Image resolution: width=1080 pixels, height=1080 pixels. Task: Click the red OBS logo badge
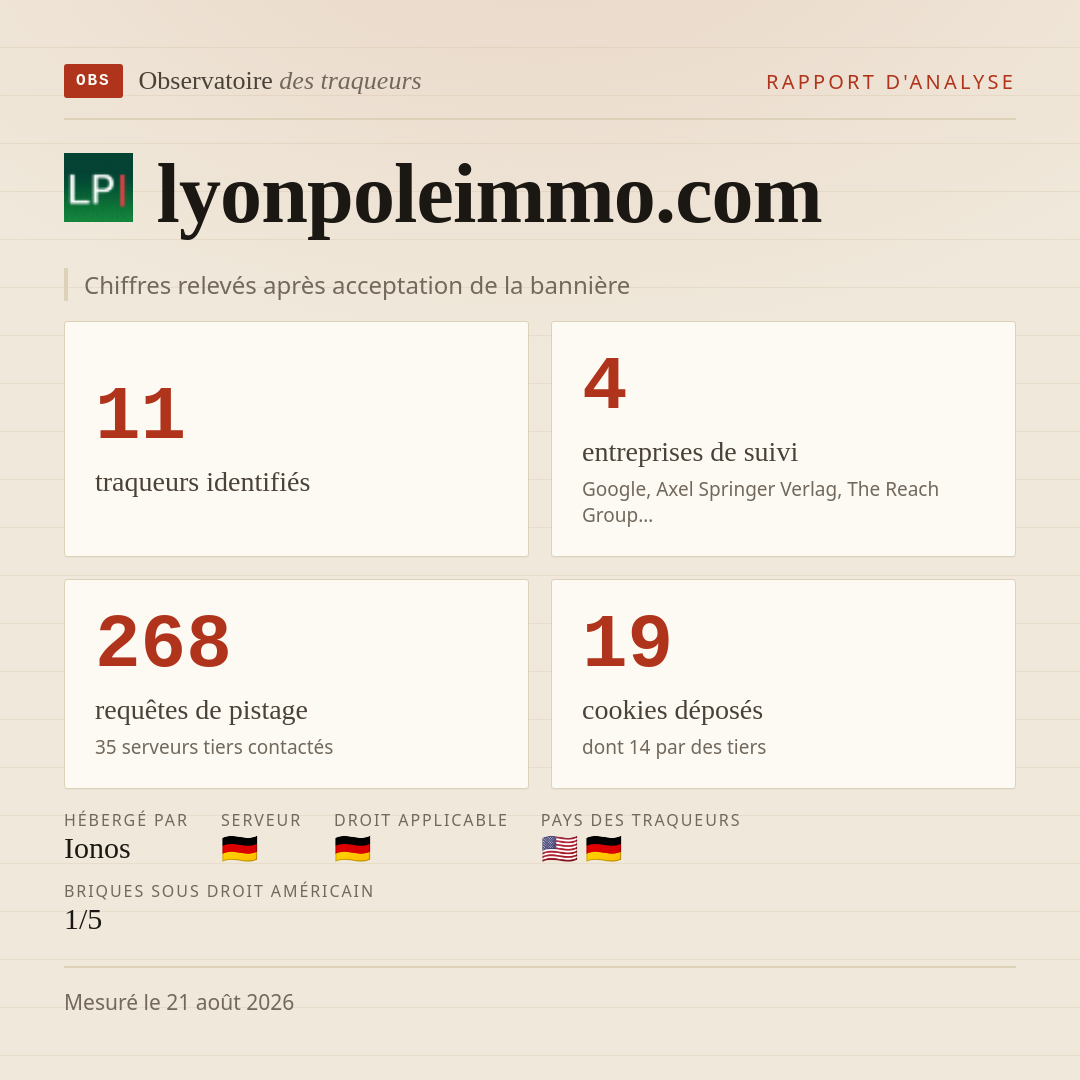(x=93, y=81)
